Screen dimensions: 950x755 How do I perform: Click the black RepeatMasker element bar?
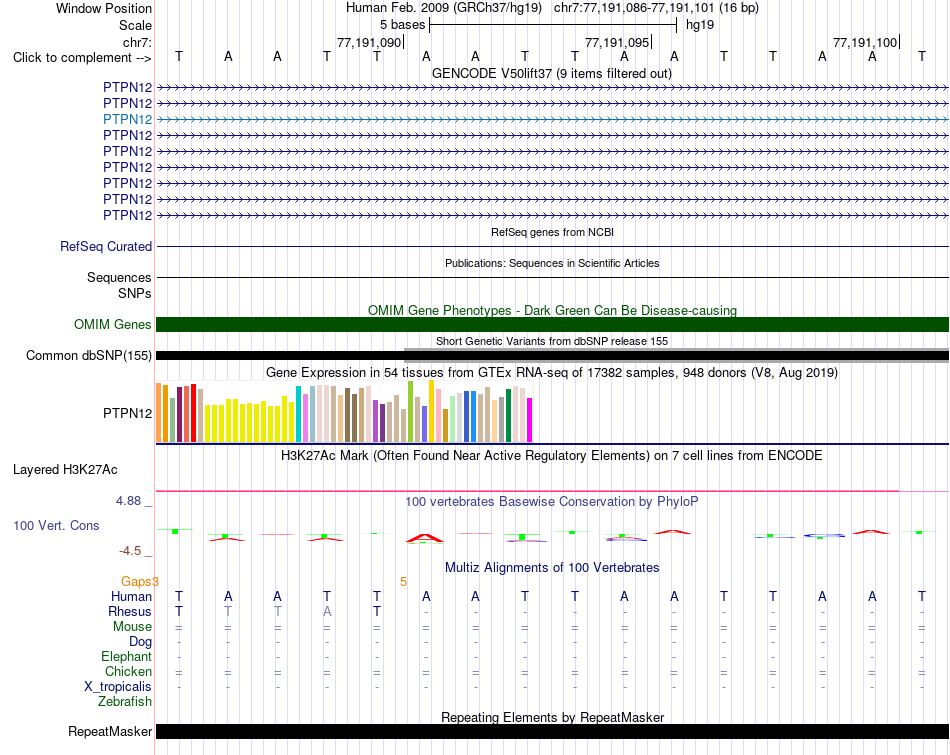[552, 731]
